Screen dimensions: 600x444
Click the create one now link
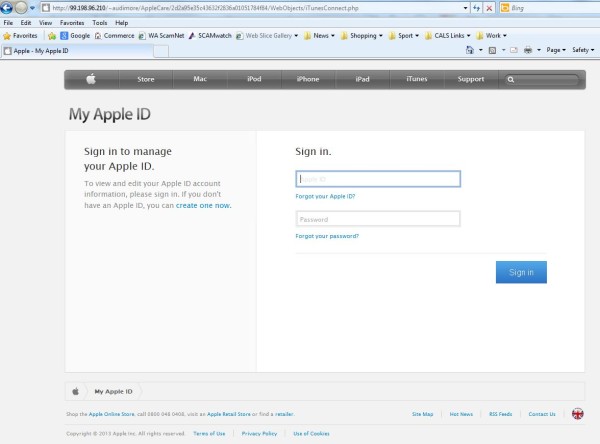(203, 206)
